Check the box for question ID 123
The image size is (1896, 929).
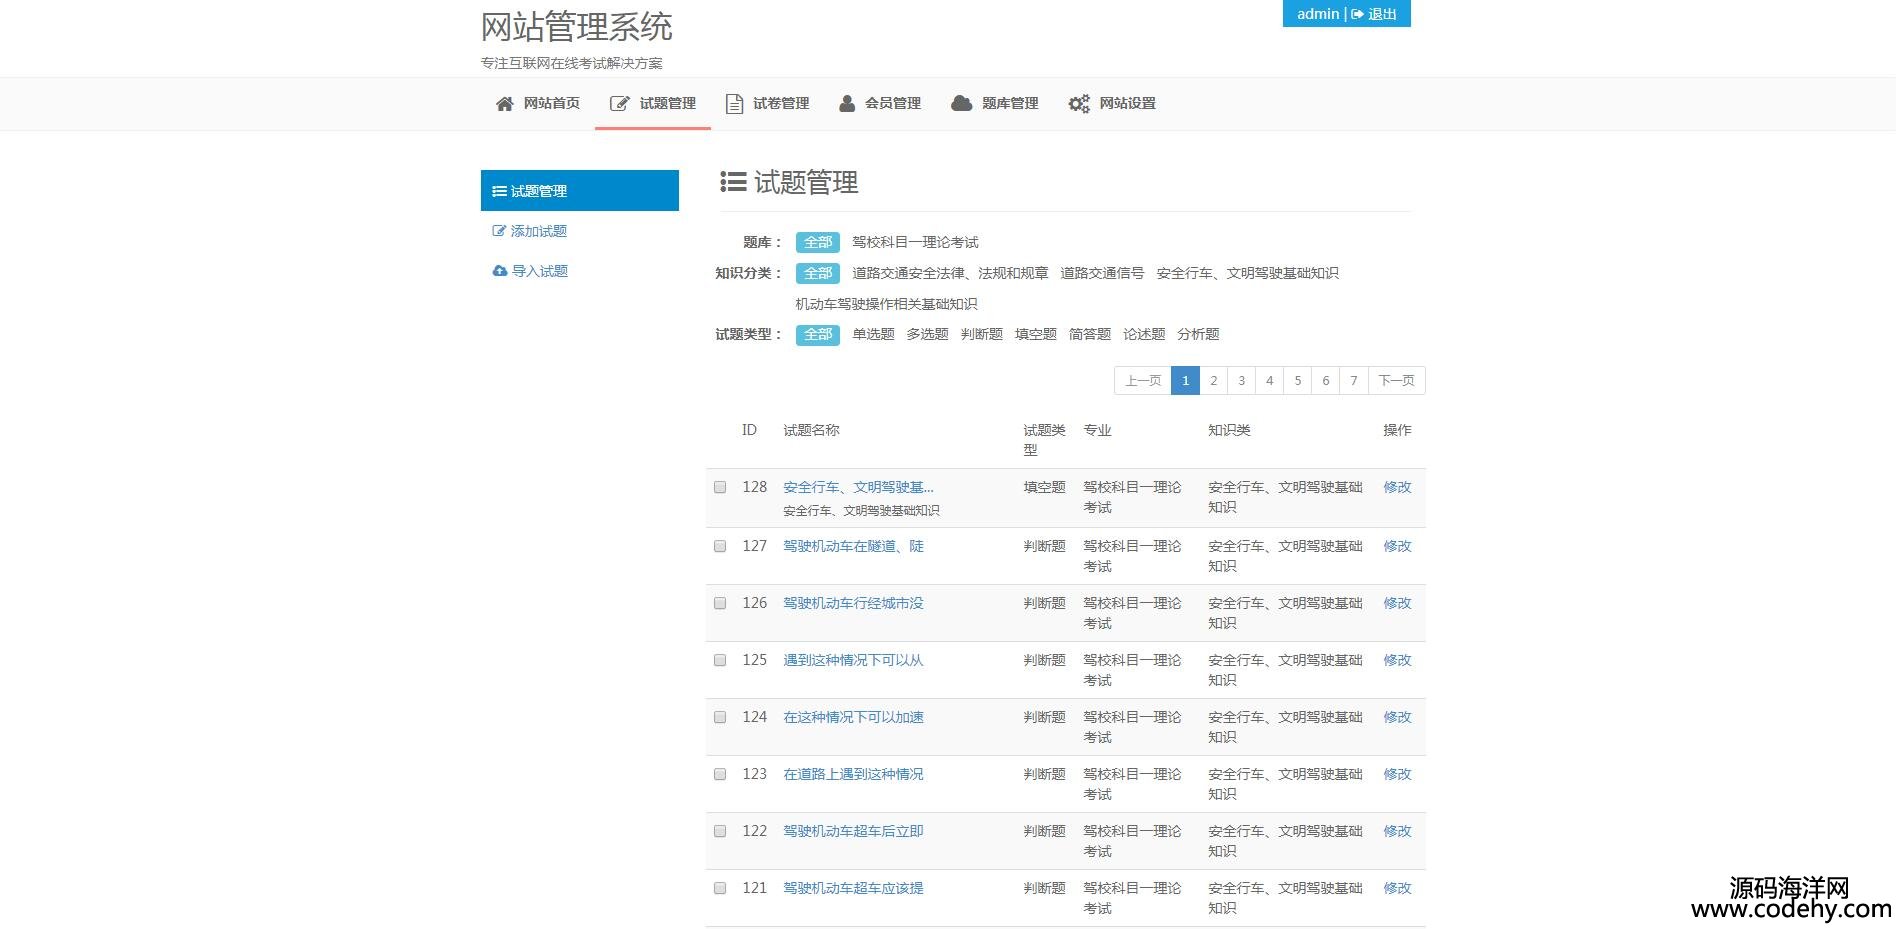[720, 774]
